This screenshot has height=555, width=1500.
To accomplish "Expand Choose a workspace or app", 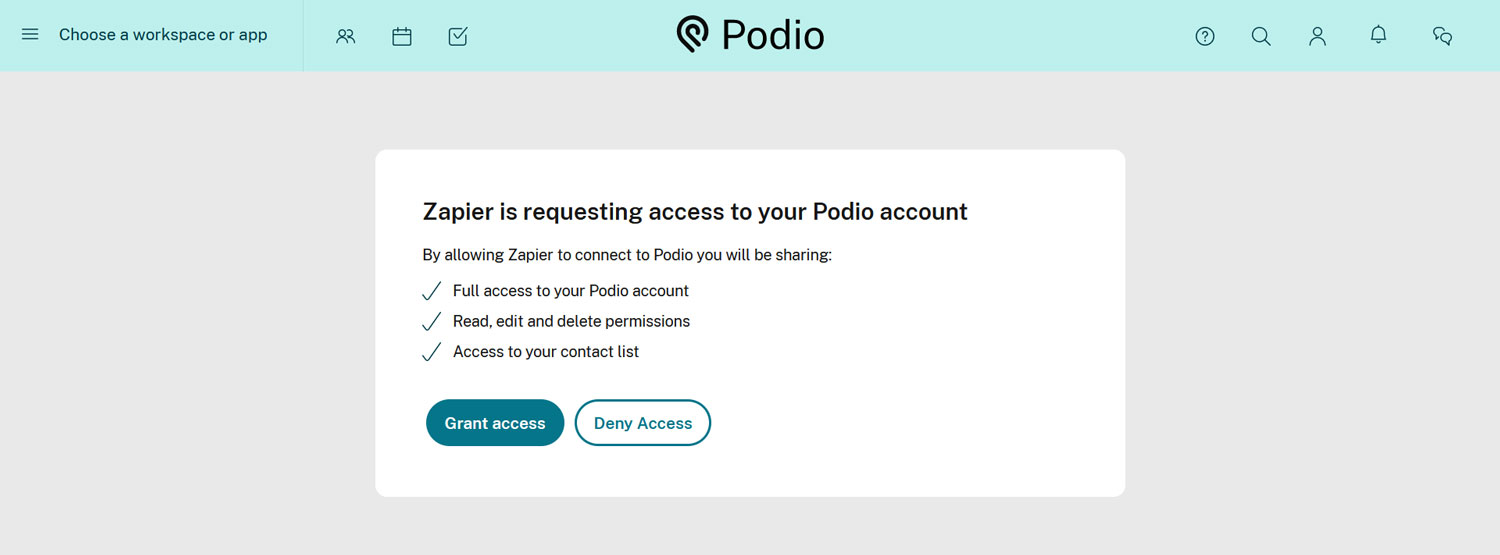I will pyautogui.click(x=163, y=35).
